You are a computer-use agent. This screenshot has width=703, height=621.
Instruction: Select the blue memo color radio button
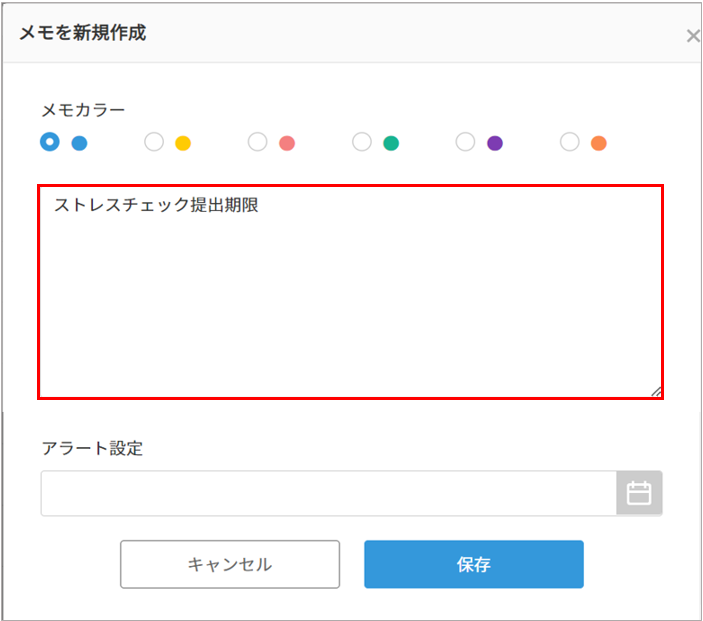50,142
